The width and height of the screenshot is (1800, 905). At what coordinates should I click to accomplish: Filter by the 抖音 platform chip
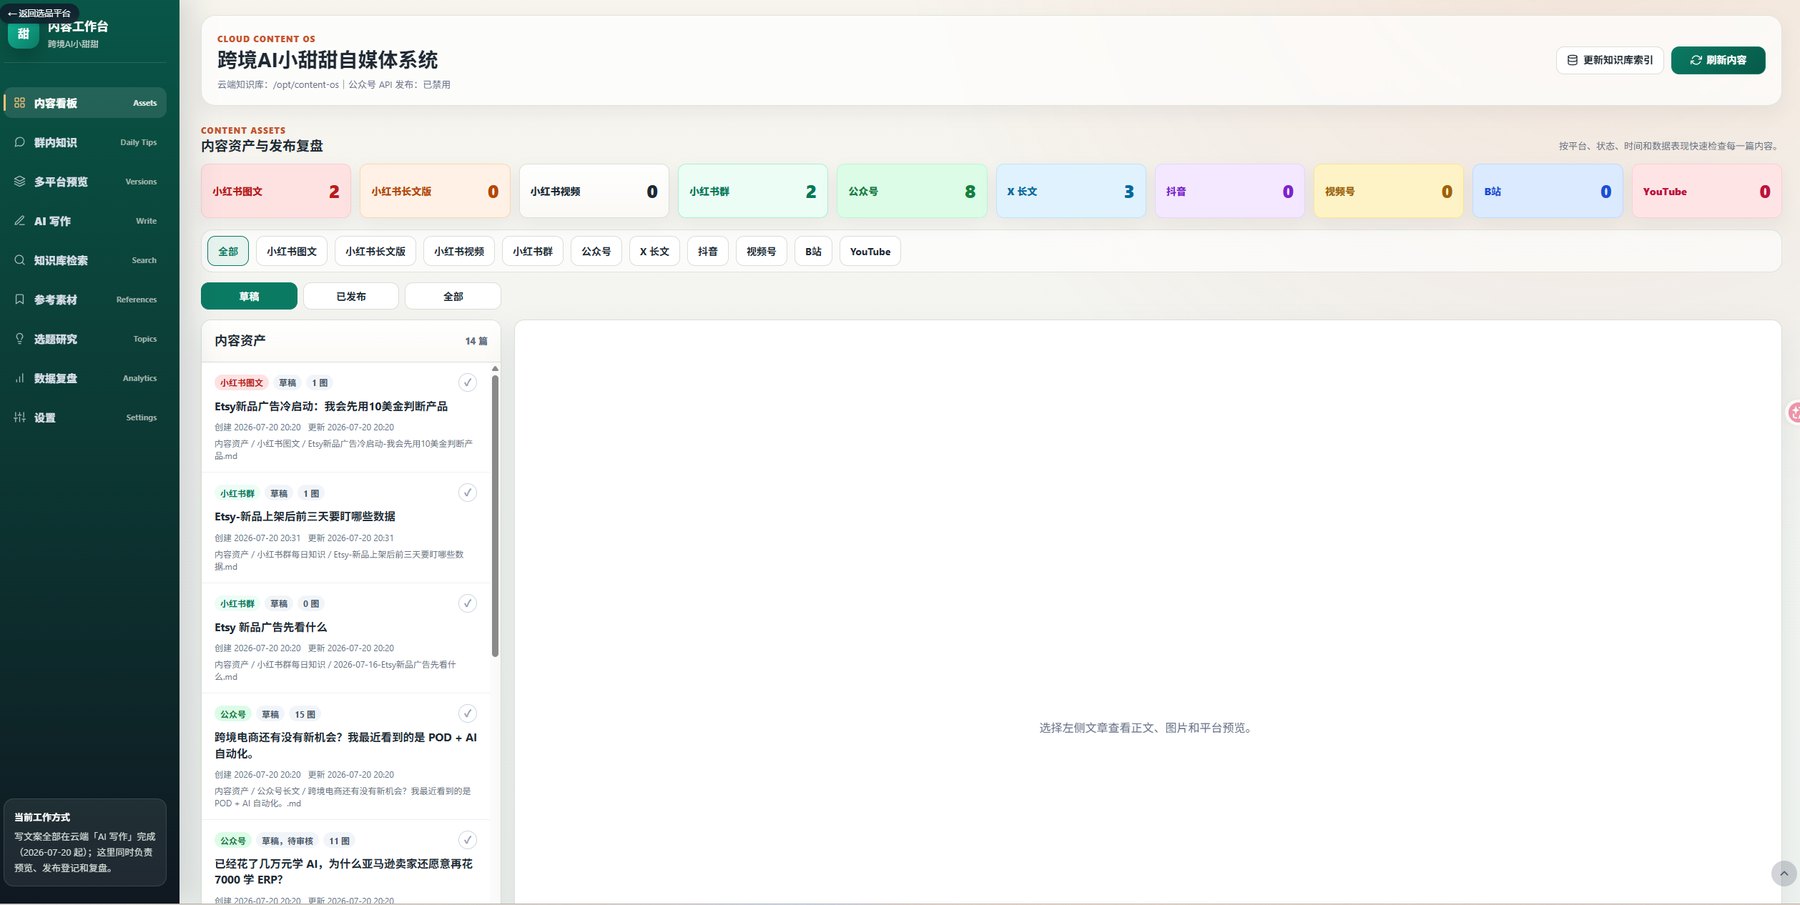tap(708, 251)
